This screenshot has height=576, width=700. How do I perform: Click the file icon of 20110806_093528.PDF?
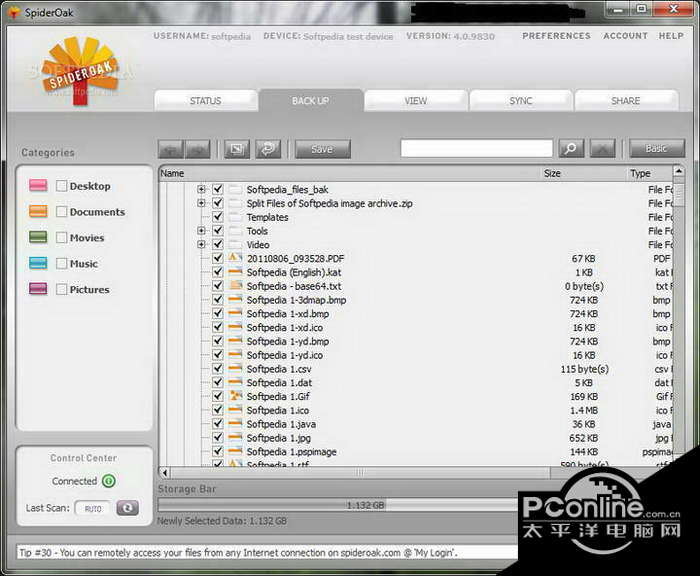(x=235, y=258)
